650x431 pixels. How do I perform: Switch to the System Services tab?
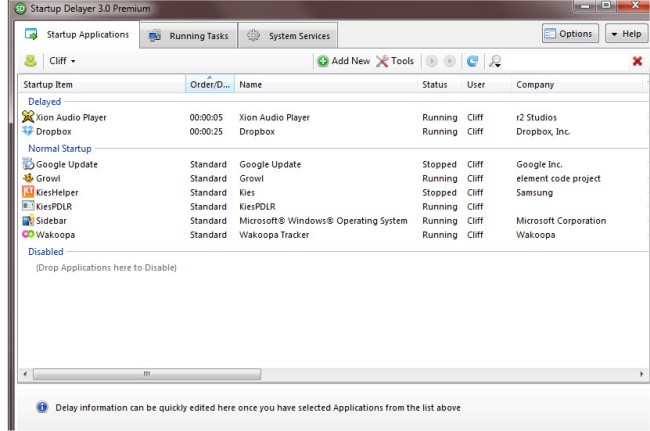[288, 36]
